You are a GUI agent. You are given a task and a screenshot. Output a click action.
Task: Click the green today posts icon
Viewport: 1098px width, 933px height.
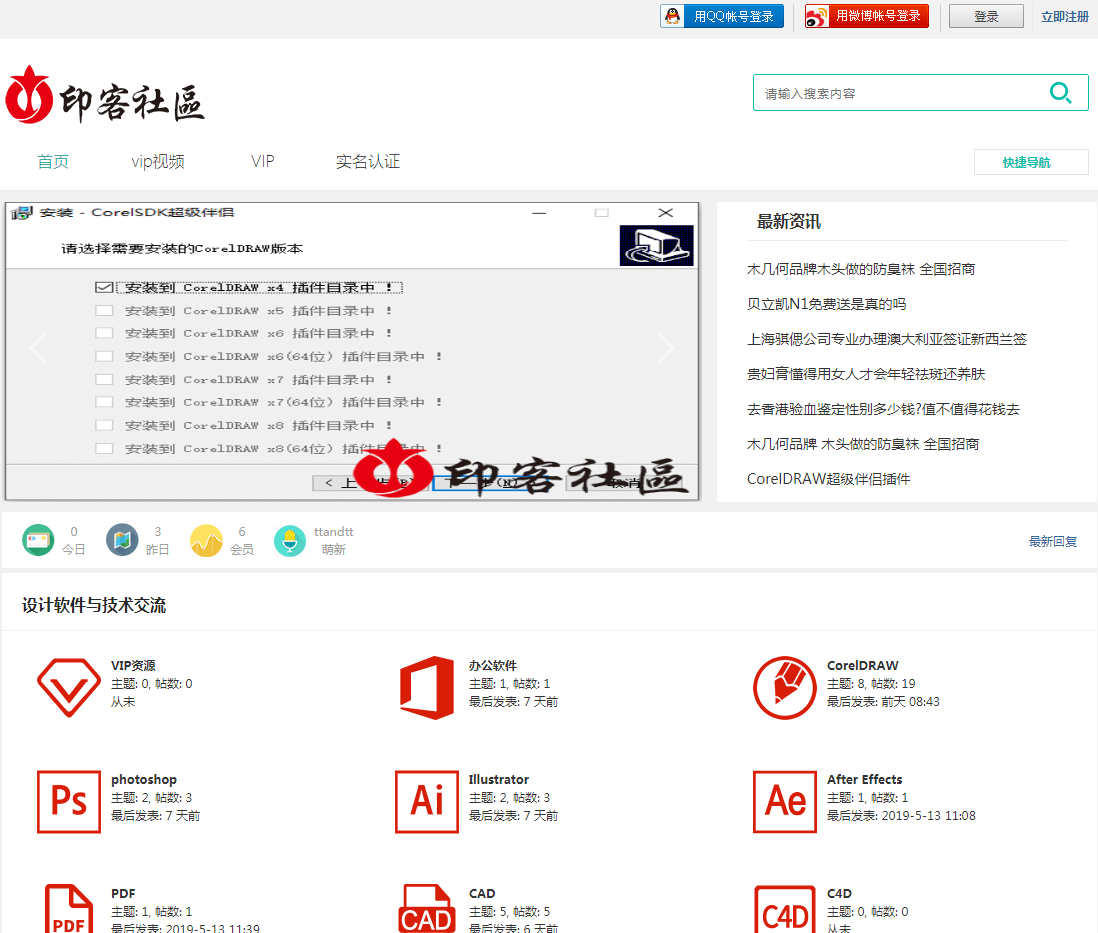click(38, 540)
